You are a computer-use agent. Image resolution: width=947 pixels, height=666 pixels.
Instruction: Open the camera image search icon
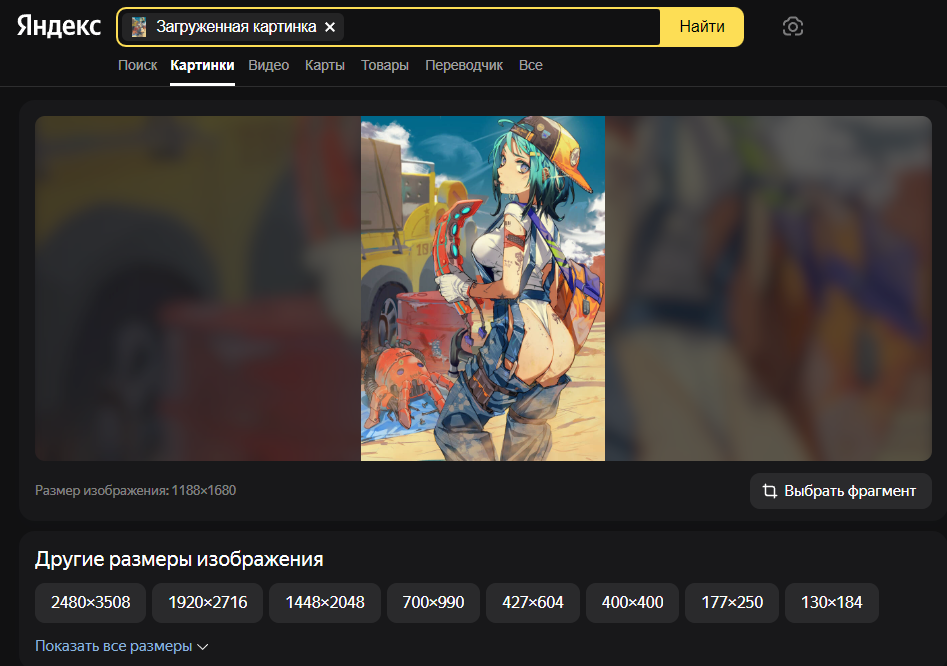click(792, 27)
